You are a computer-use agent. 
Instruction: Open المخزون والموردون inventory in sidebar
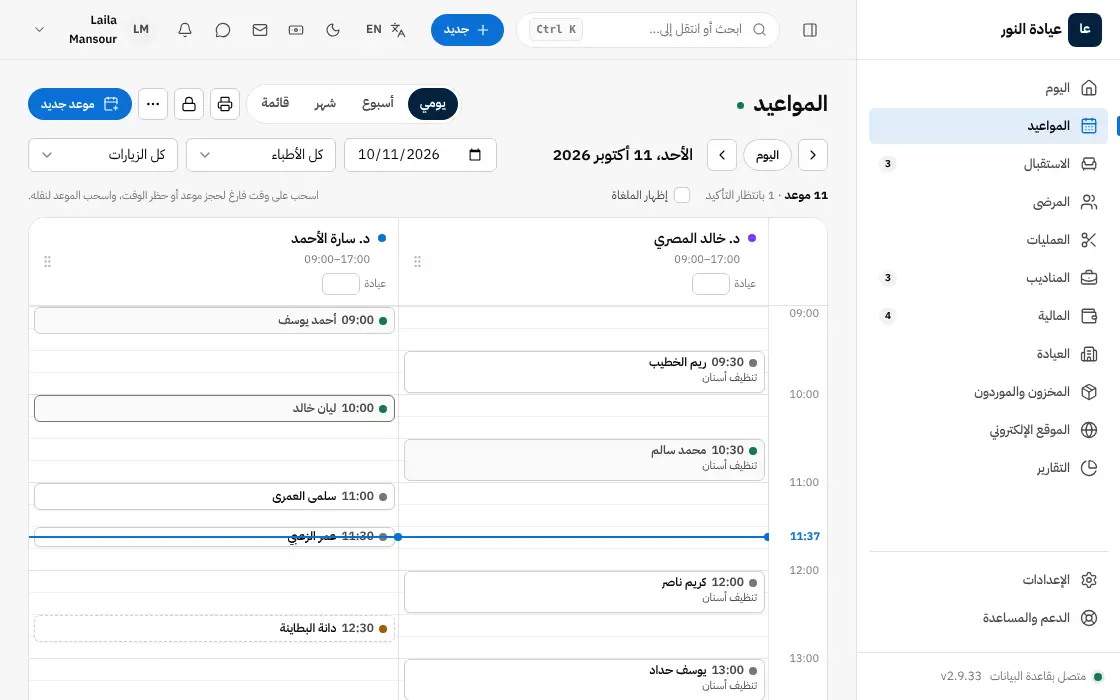[989, 392]
